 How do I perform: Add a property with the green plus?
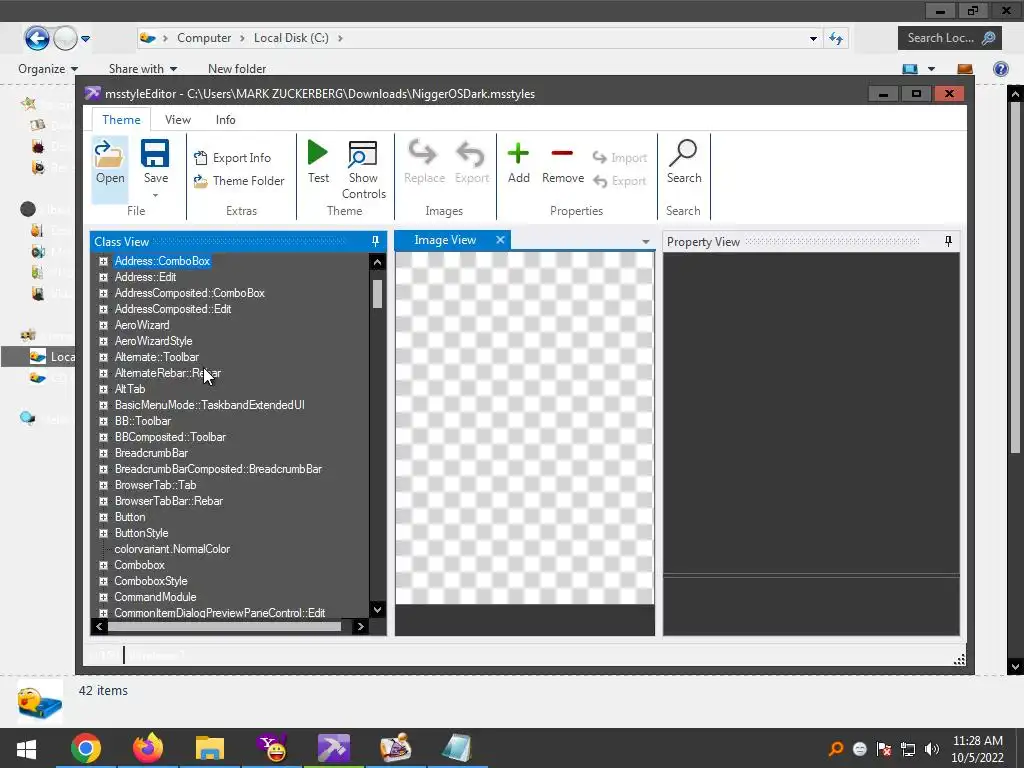(x=519, y=154)
